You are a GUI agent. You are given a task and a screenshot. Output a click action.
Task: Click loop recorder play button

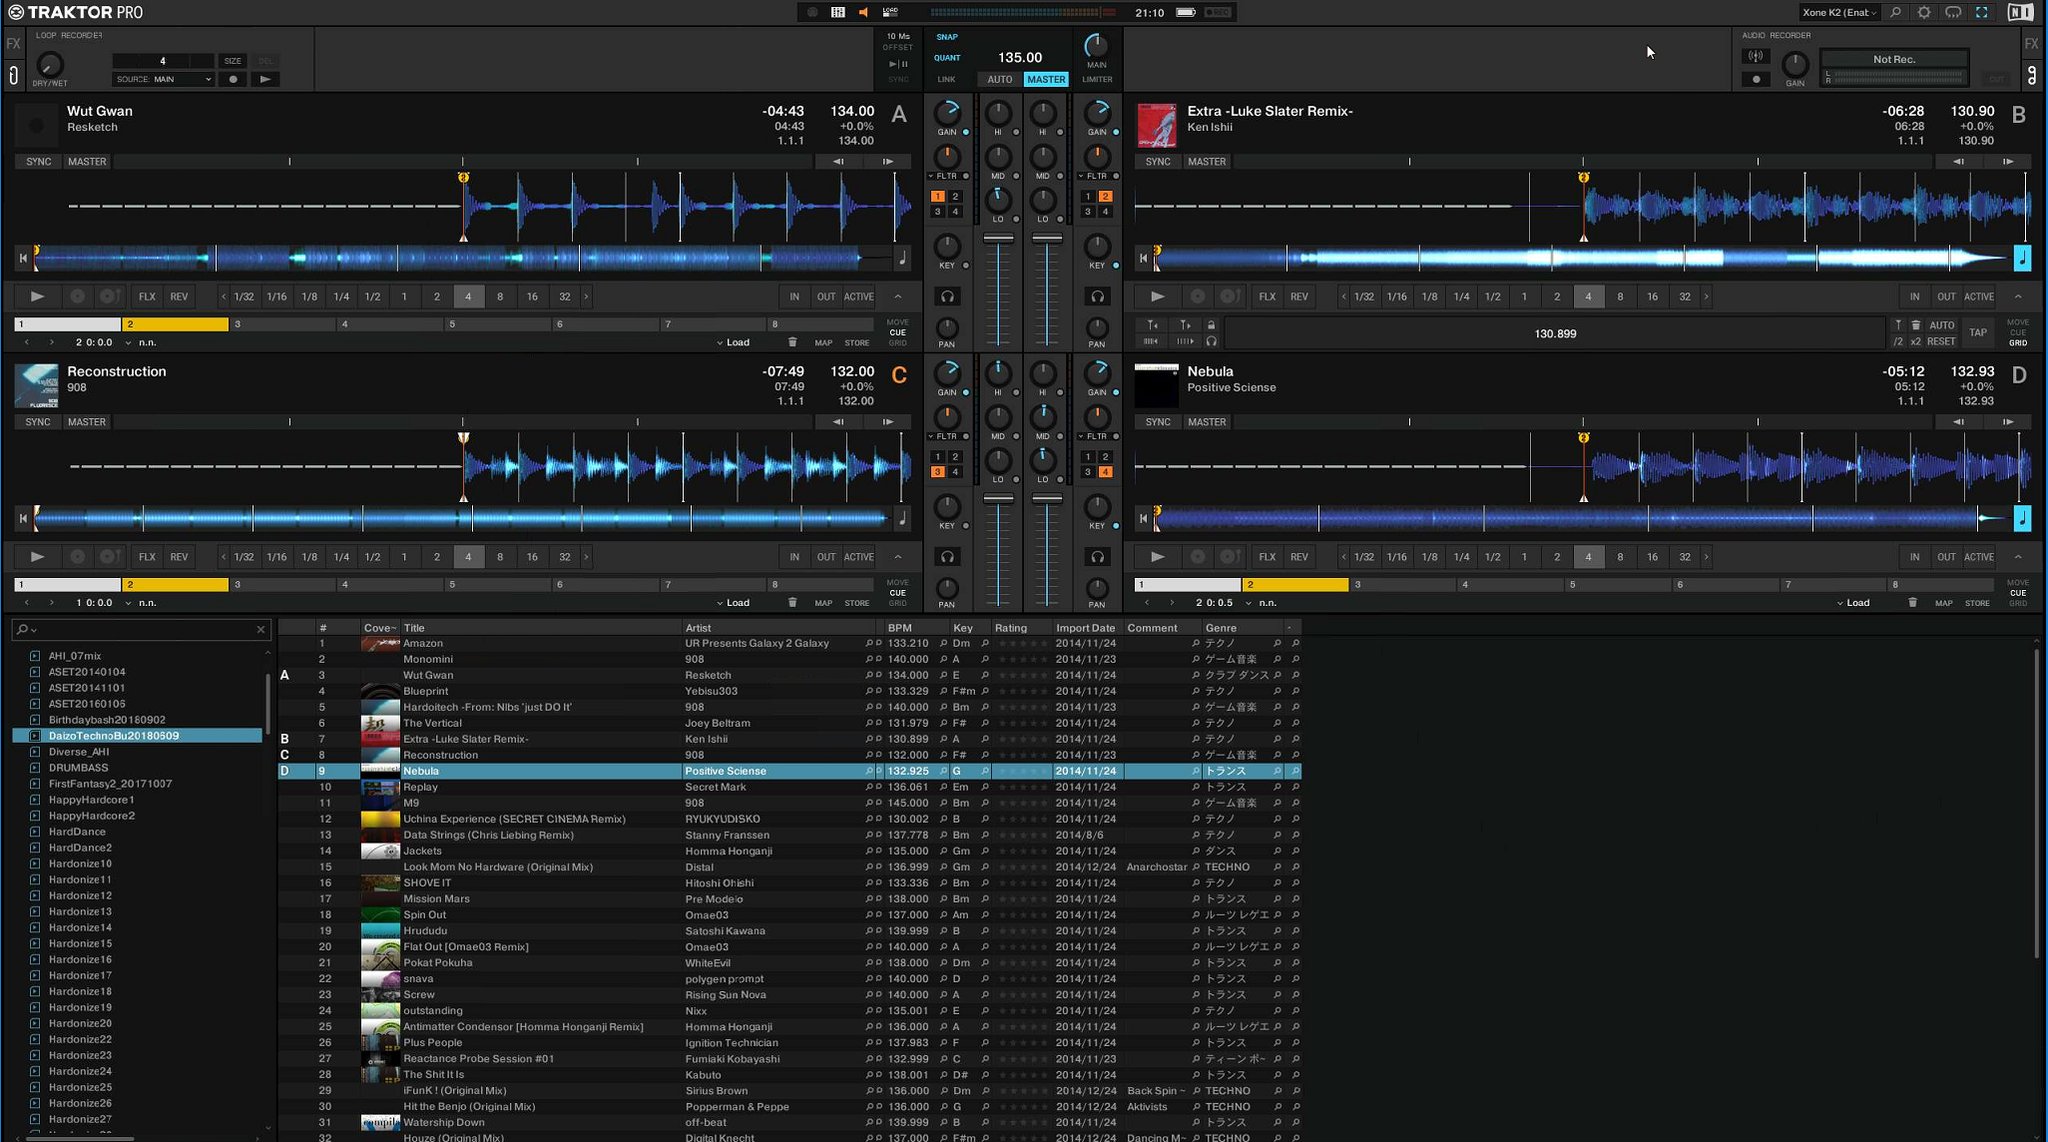(x=265, y=79)
